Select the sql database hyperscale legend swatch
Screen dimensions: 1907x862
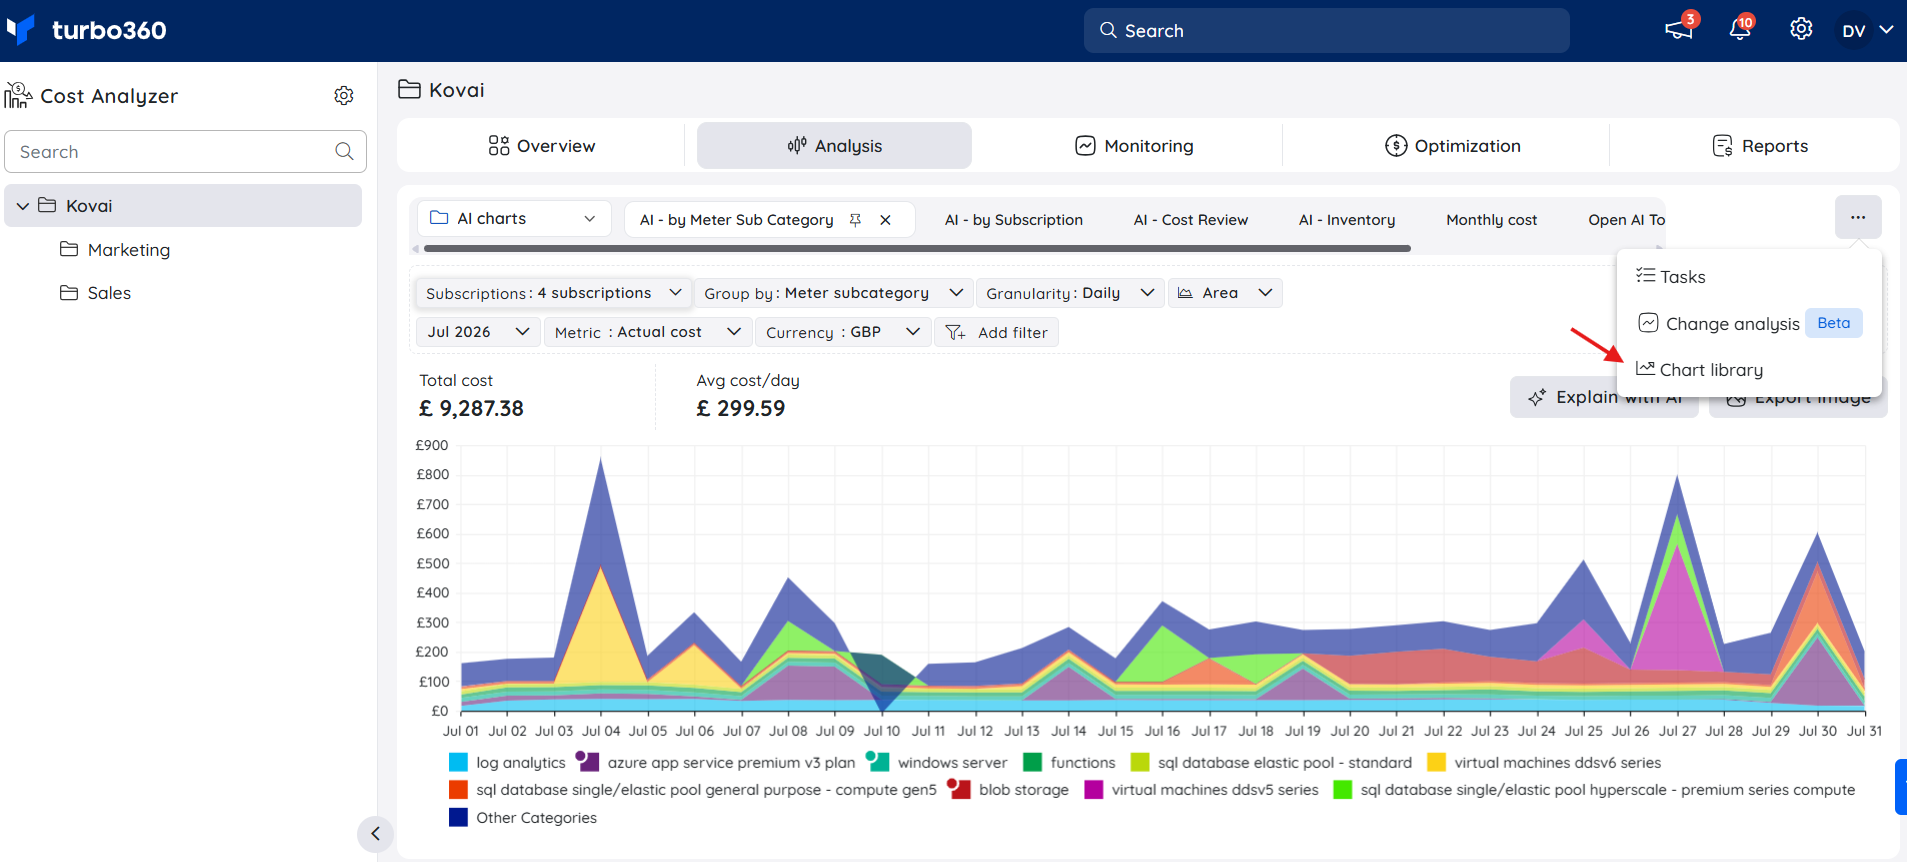(x=1343, y=790)
